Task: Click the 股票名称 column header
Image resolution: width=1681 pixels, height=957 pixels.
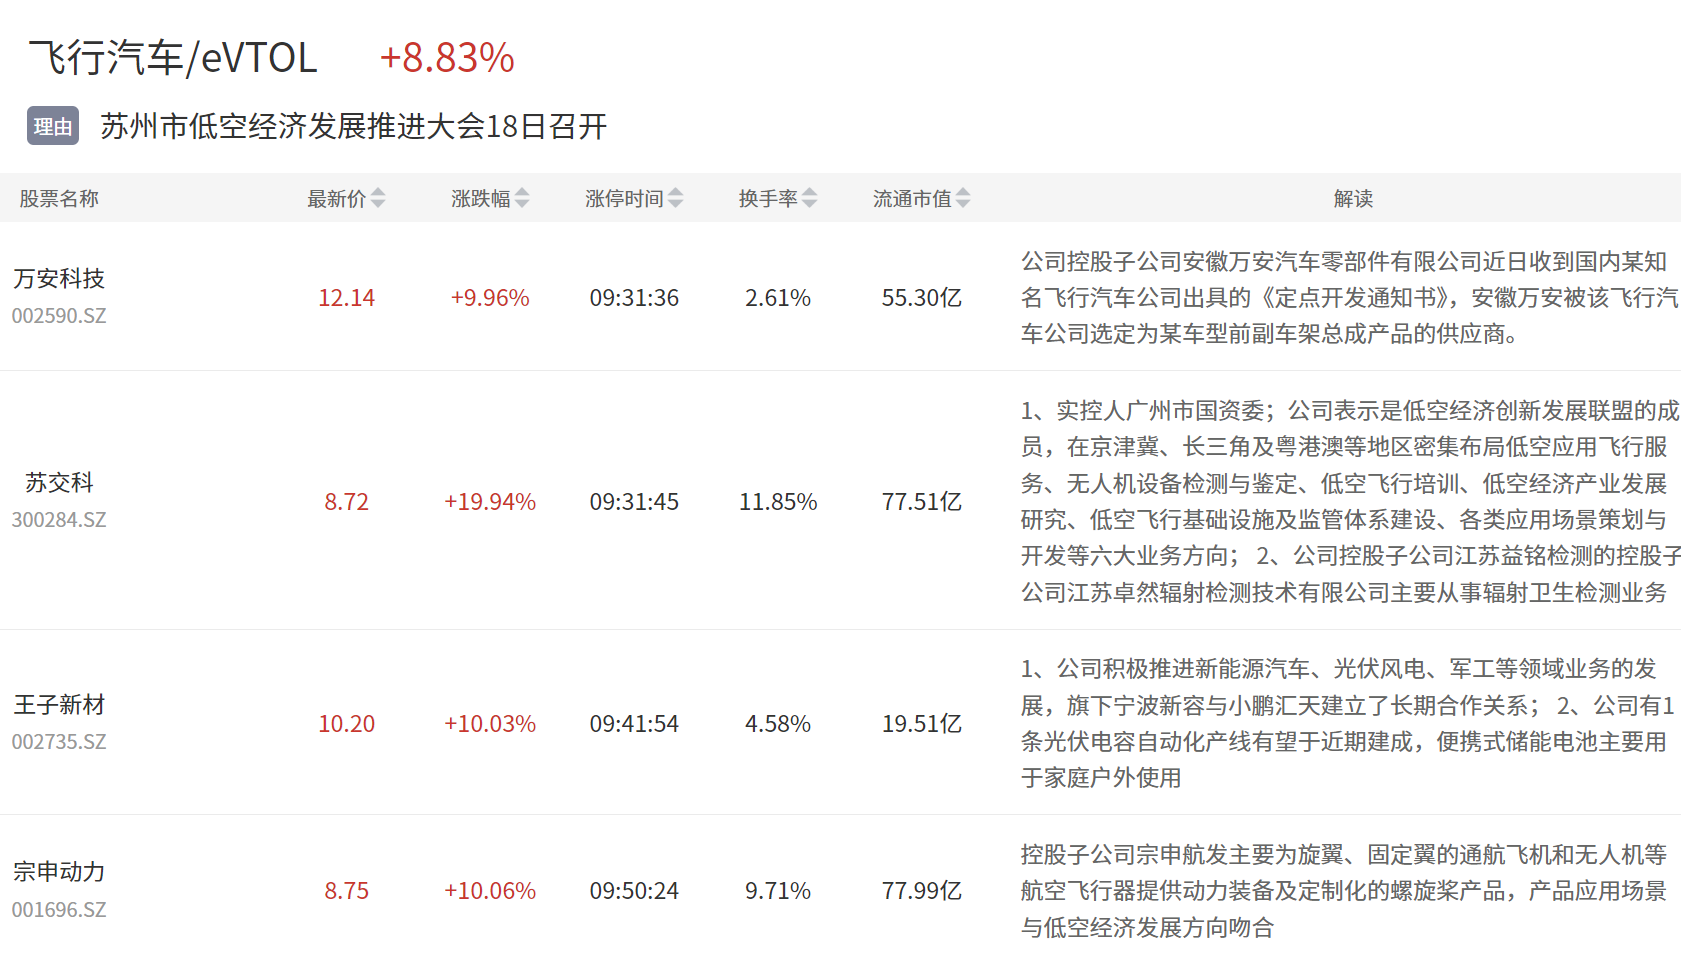Action: [x=59, y=198]
